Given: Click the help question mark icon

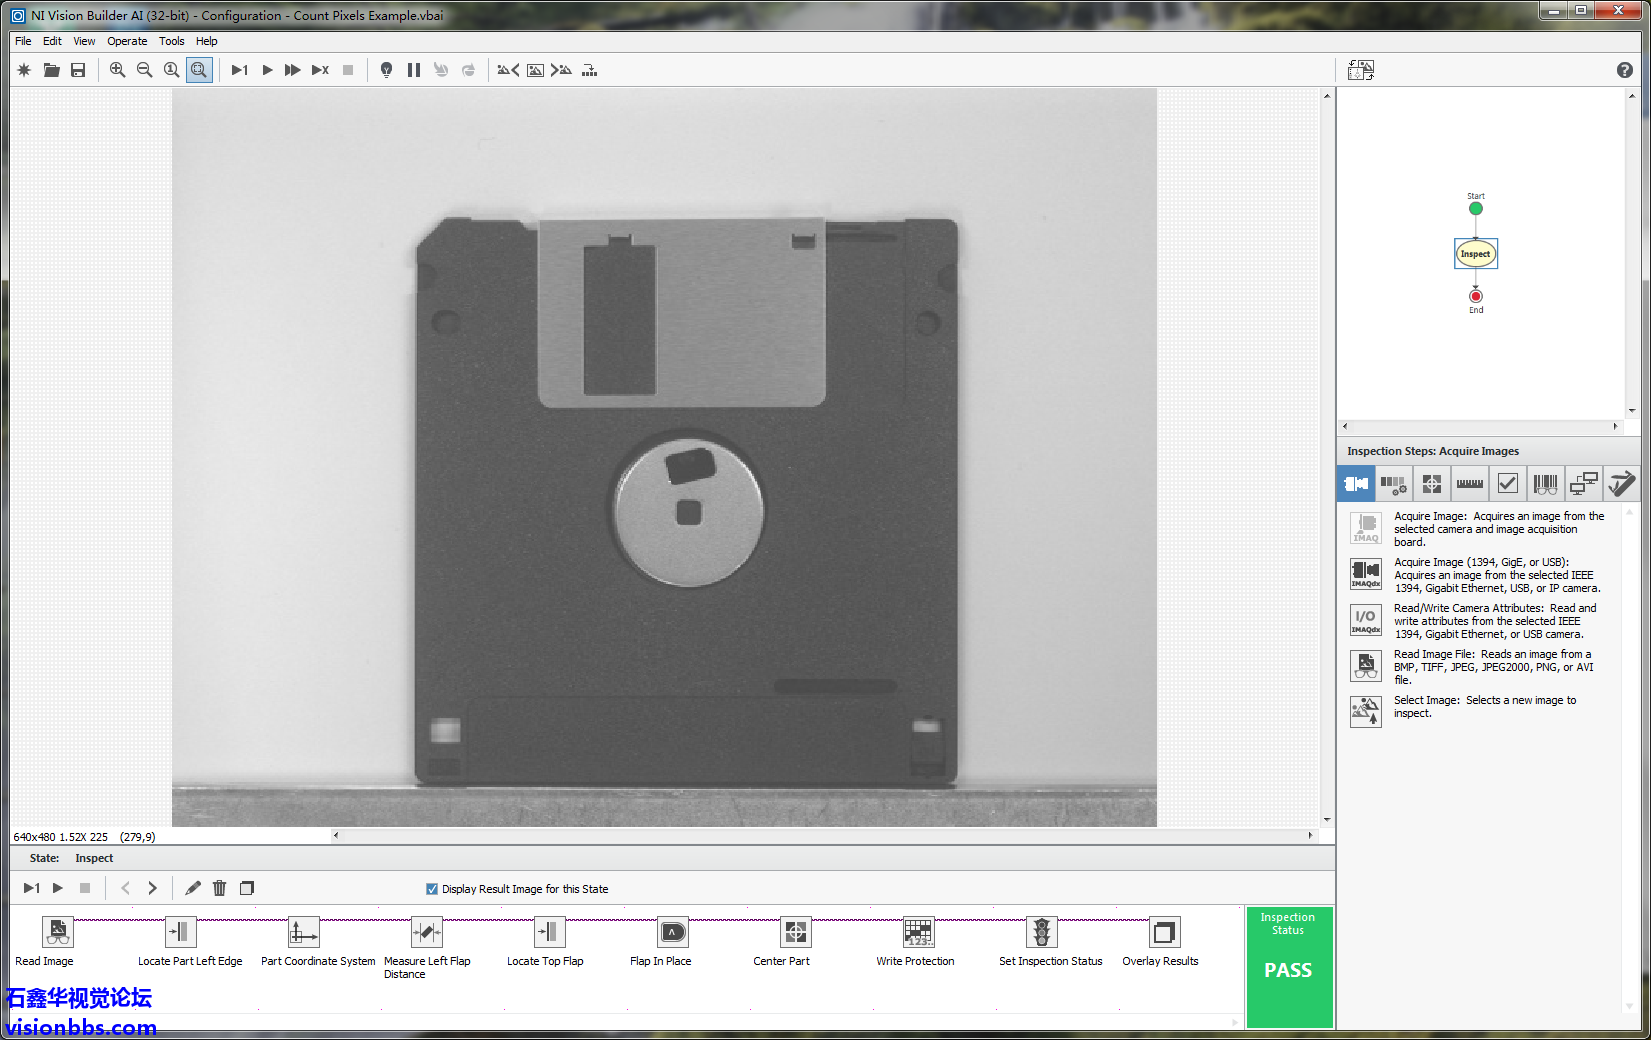Looking at the screenshot, I should (1624, 70).
